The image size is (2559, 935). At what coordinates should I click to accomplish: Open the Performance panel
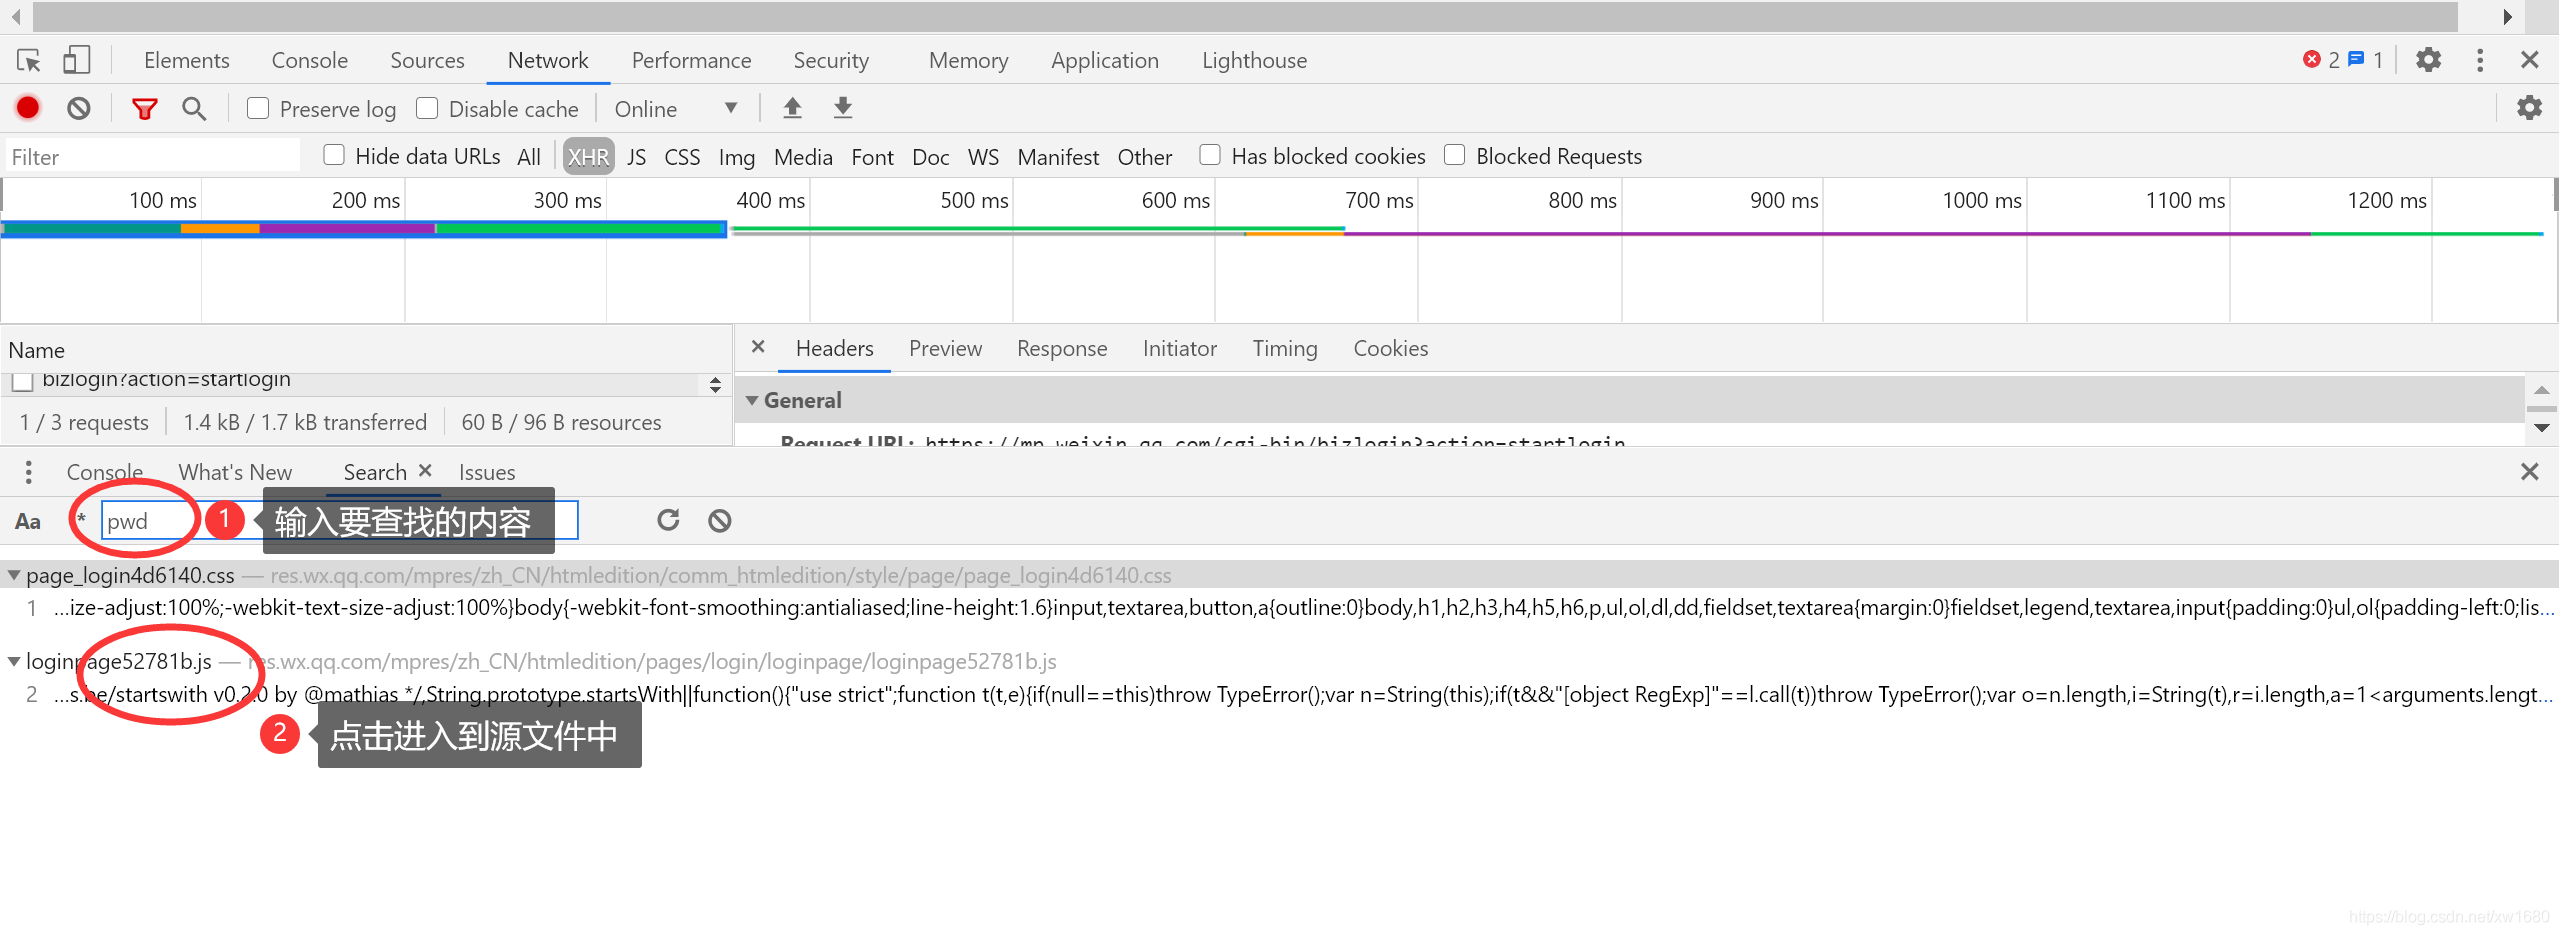click(691, 60)
